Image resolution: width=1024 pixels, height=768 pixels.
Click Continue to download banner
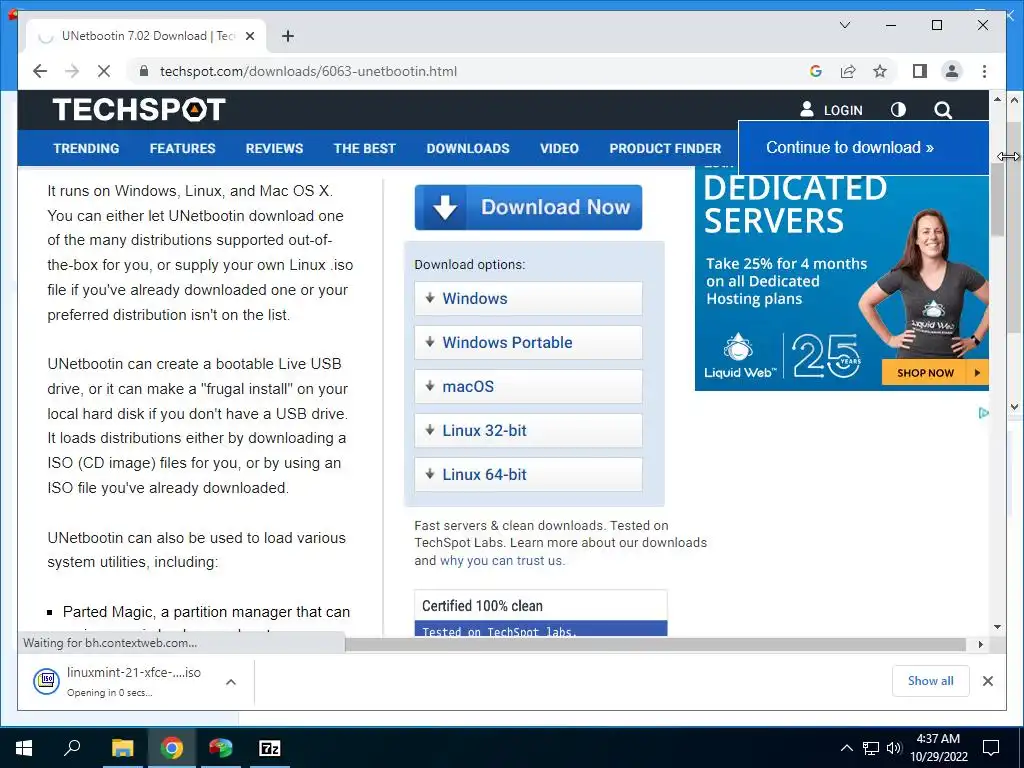tap(863, 148)
